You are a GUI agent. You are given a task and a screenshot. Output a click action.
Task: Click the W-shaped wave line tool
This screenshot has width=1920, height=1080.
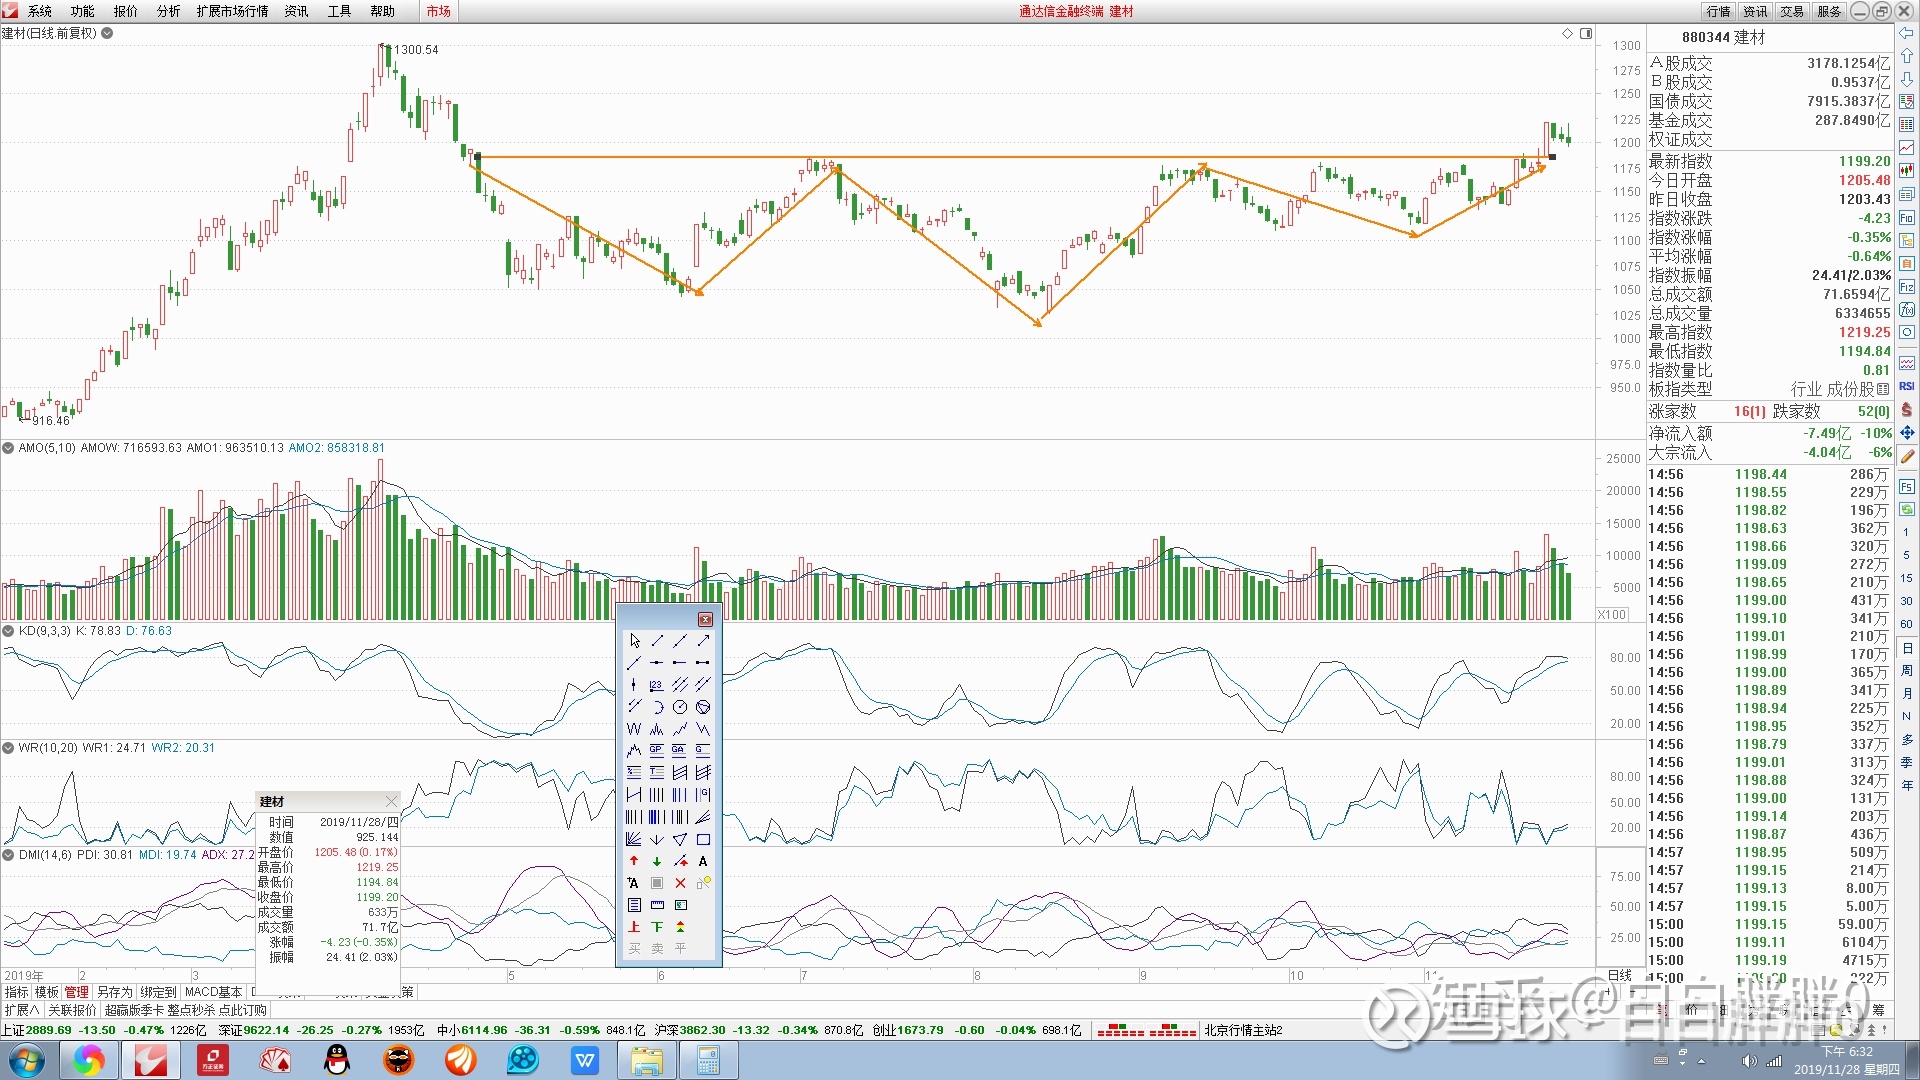(634, 729)
